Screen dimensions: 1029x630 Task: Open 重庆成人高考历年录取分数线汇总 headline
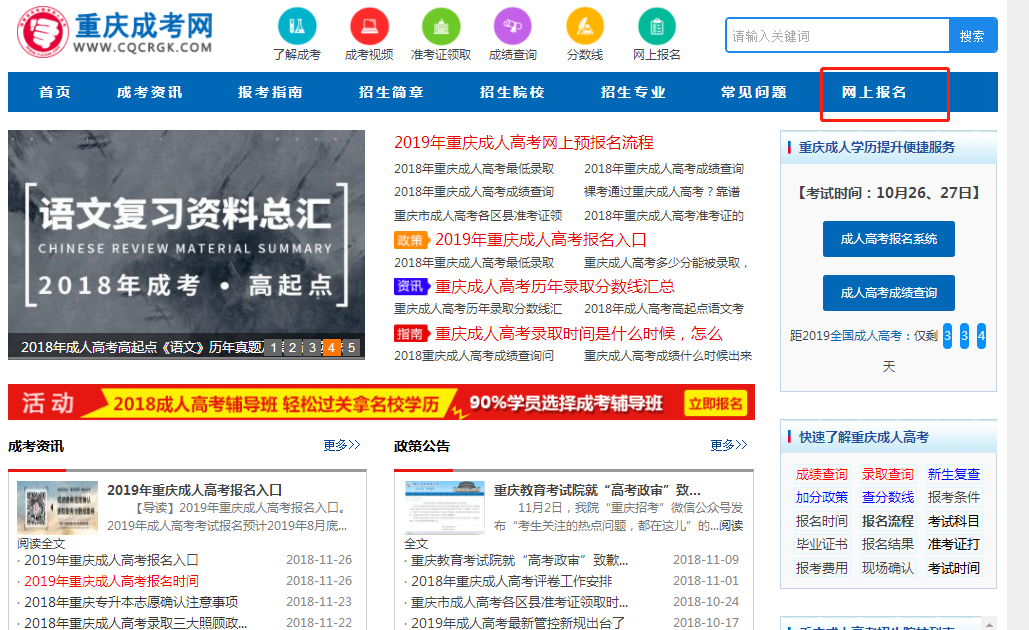click(x=555, y=286)
